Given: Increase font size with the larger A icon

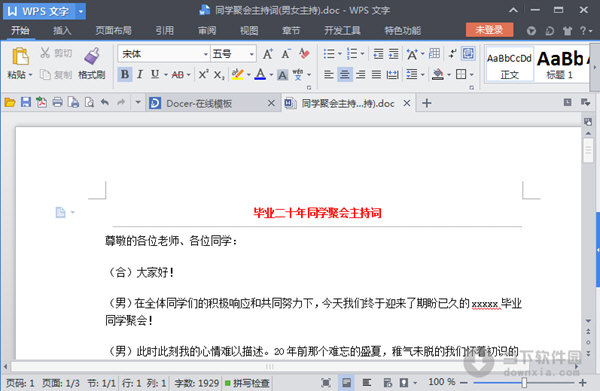Looking at the screenshot, I should point(268,54).
